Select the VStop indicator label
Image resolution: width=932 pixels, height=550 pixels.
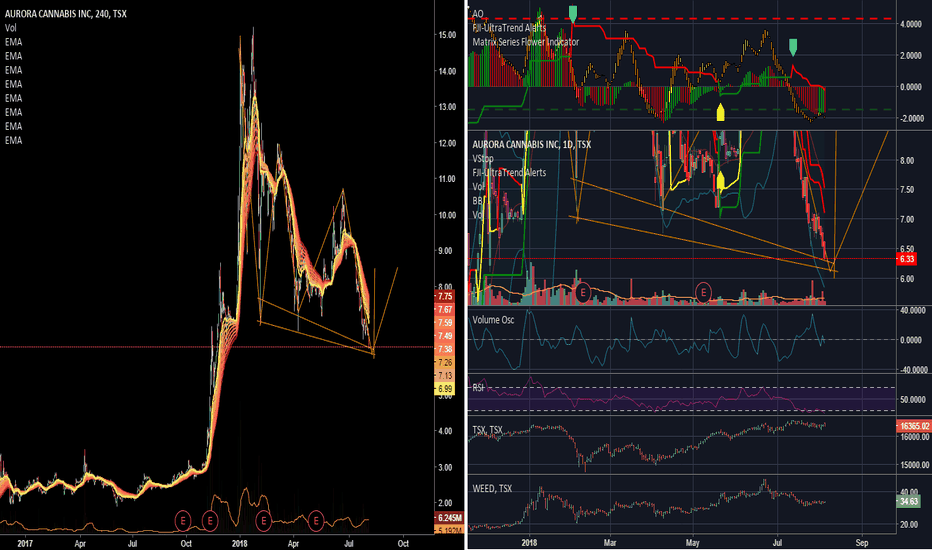point(483,159)
